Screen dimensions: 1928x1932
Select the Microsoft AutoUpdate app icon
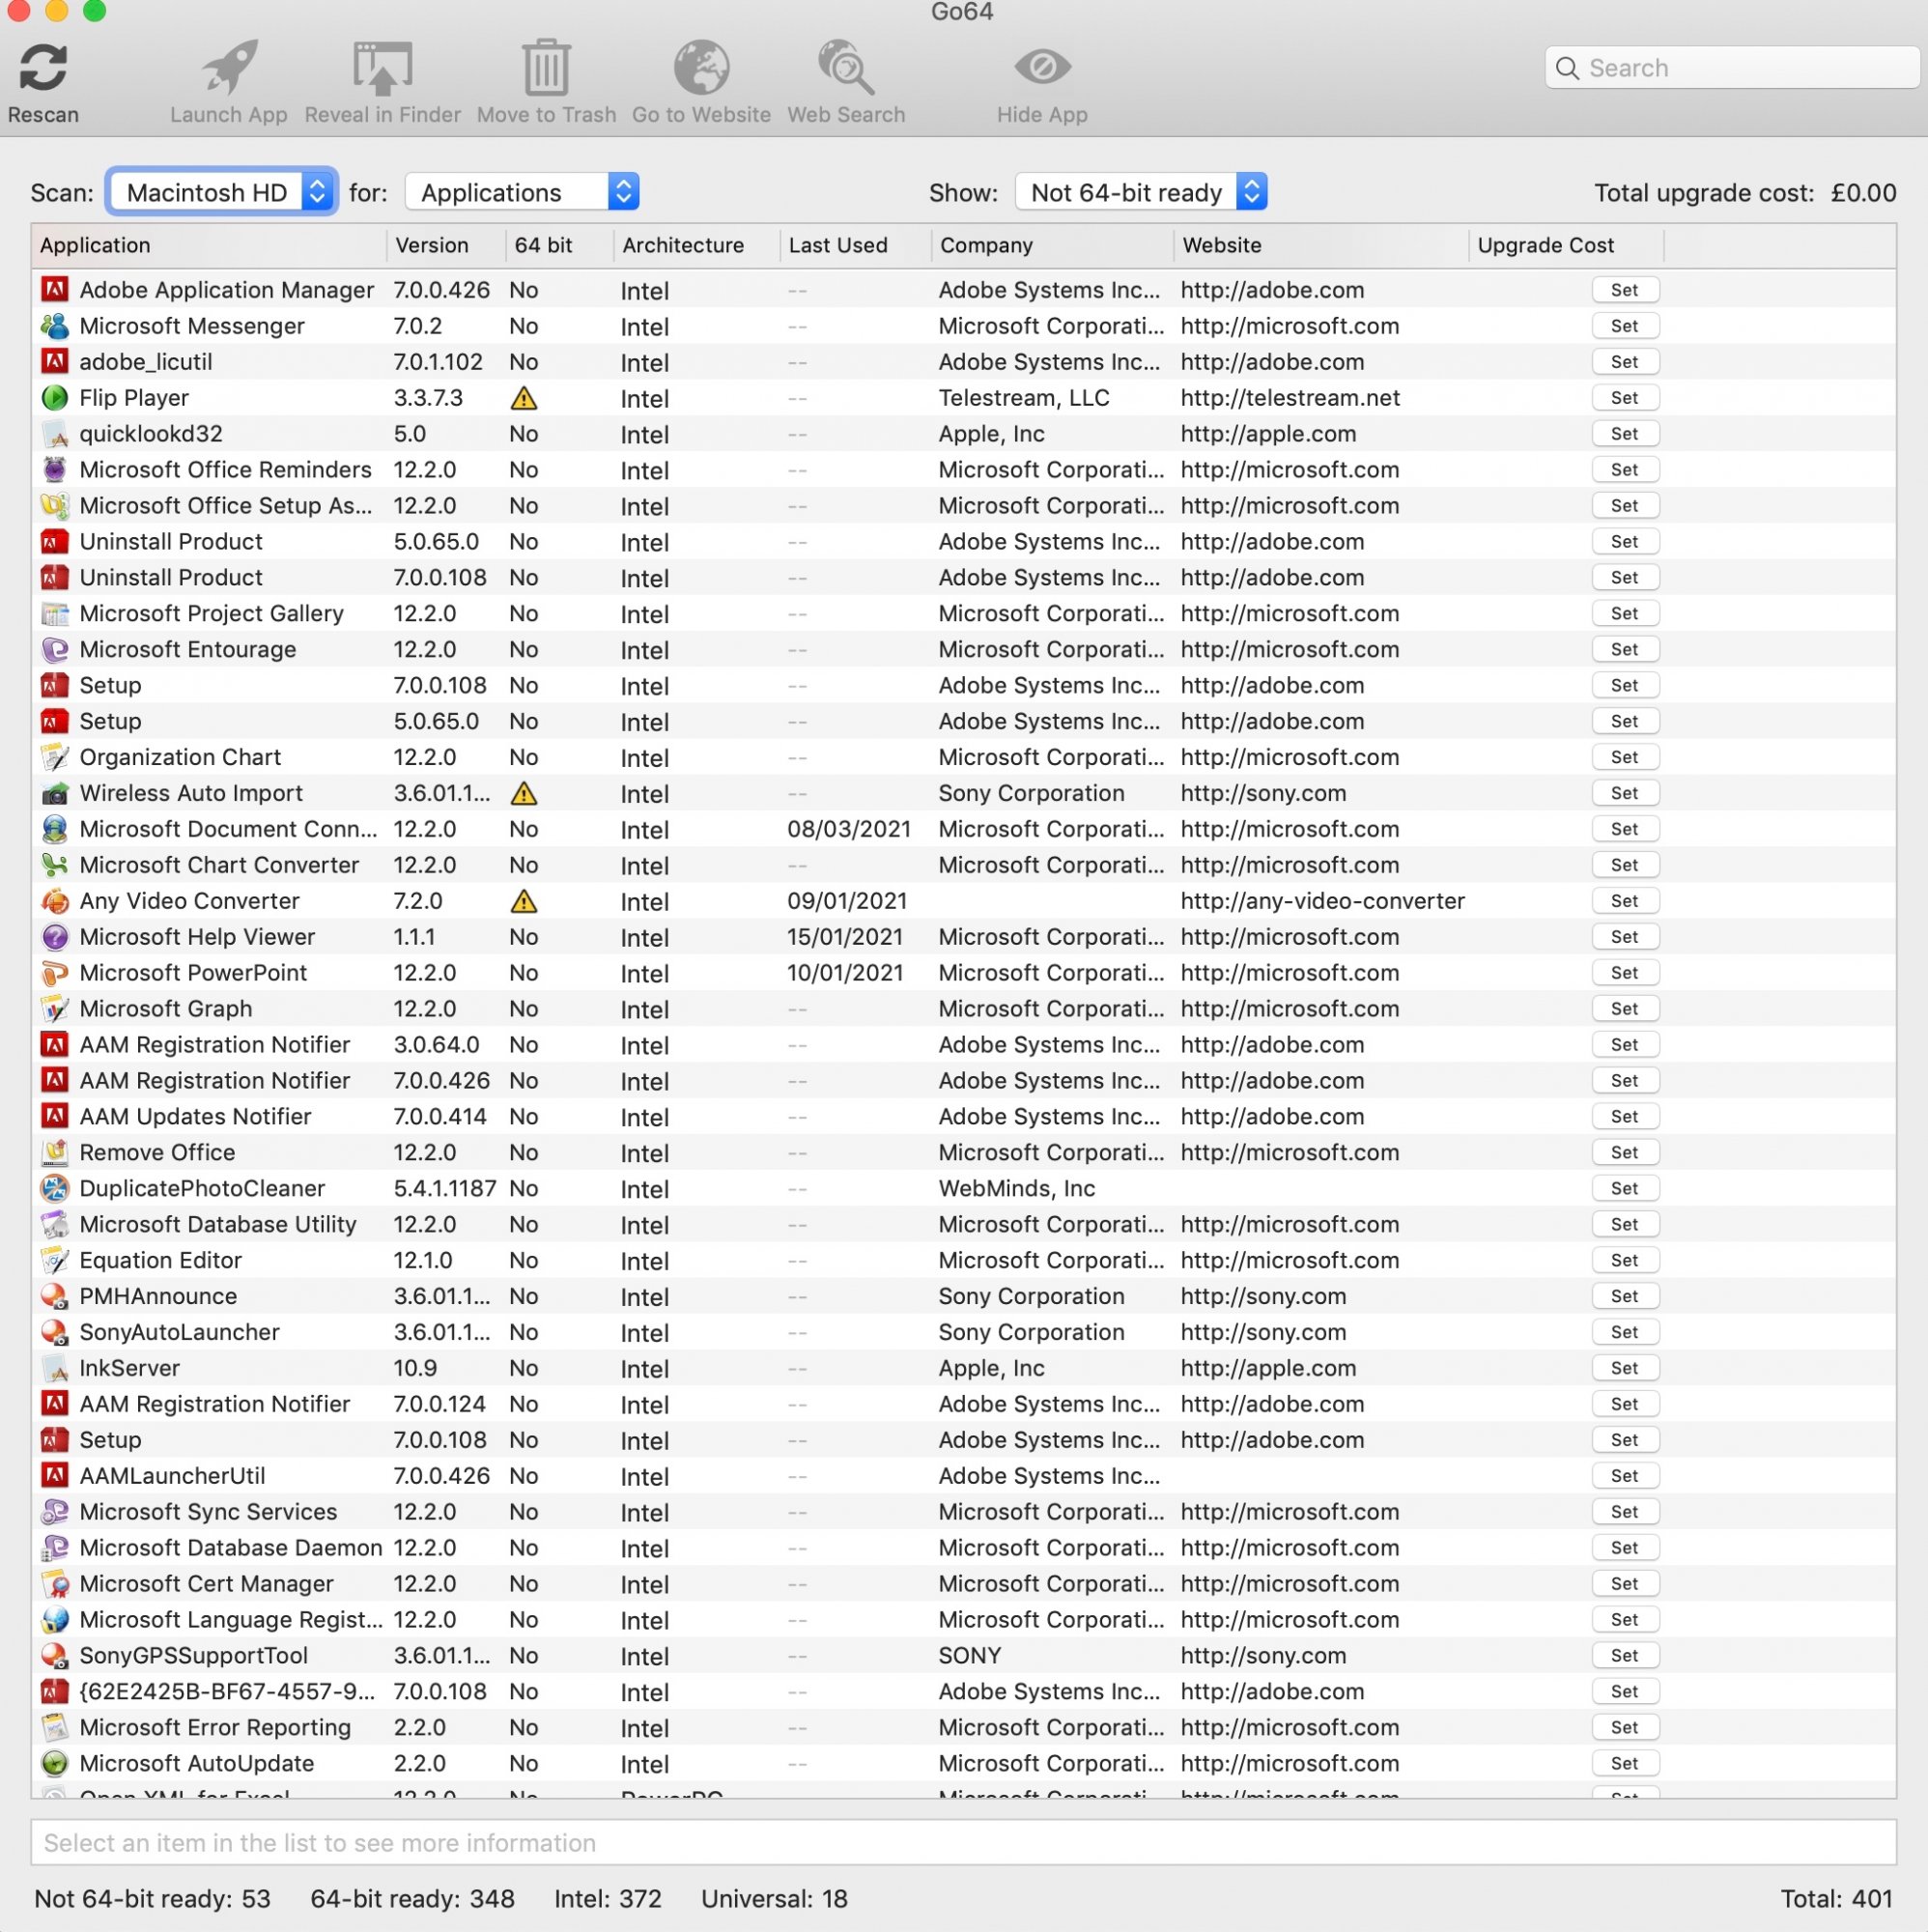55,1764
